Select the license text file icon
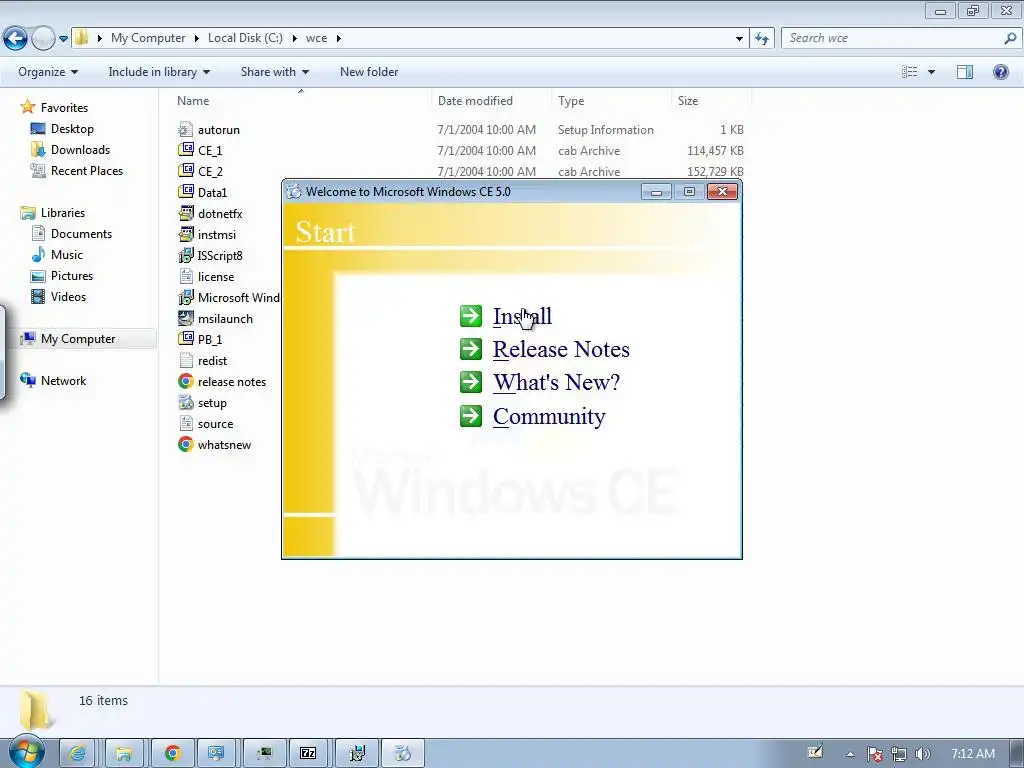 (x=185, y=276)
